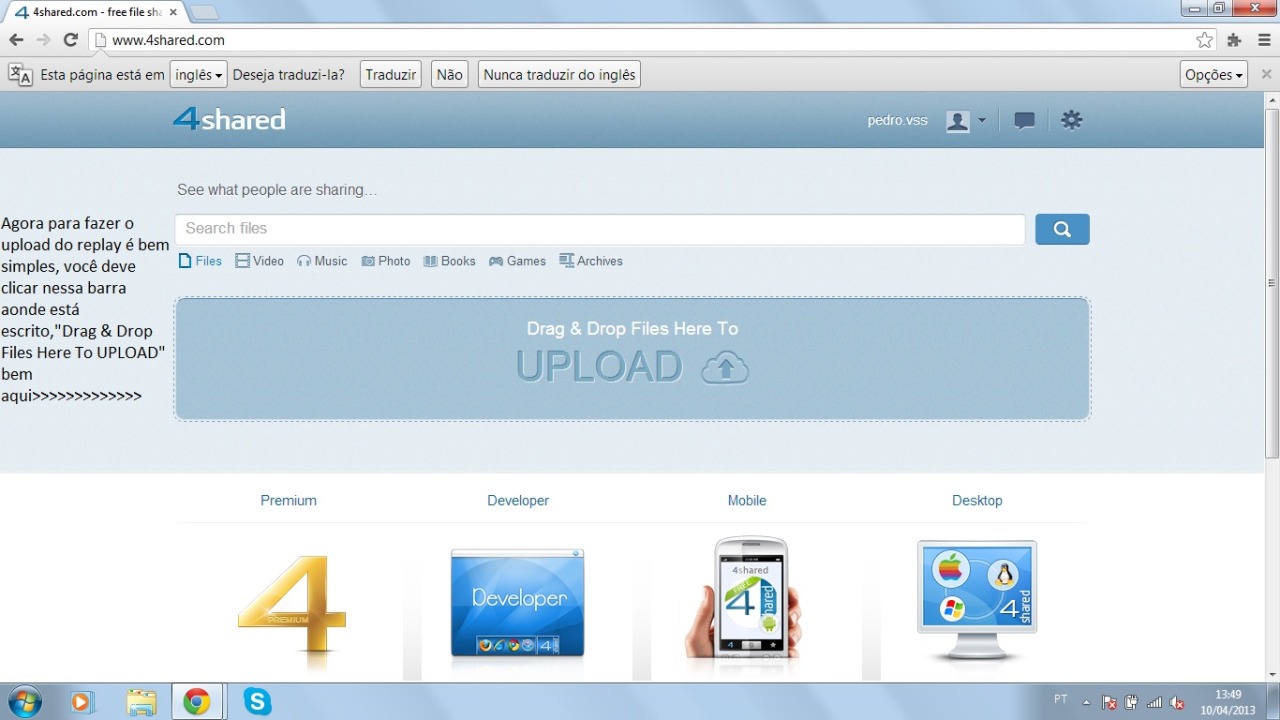
Task: Open the Windows Start button
Action: pyautogui.click(x=23, y=702)
